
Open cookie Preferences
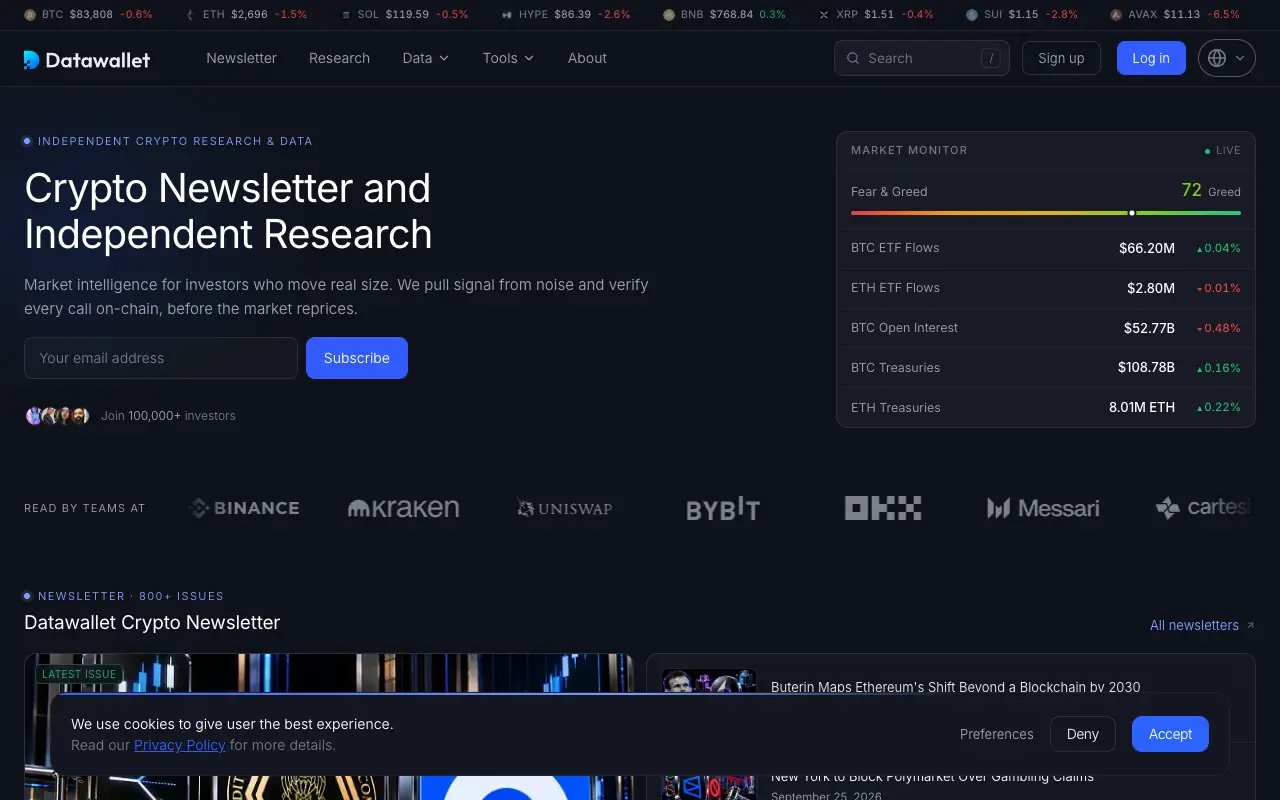(x=996, y=734)
